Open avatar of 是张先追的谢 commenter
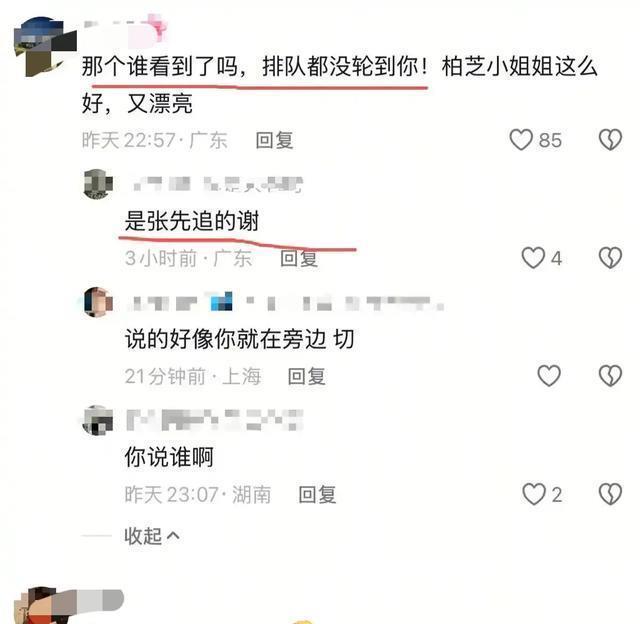This screenshot has height=624, width=640. pyautogui.click(x=98, y=184)
